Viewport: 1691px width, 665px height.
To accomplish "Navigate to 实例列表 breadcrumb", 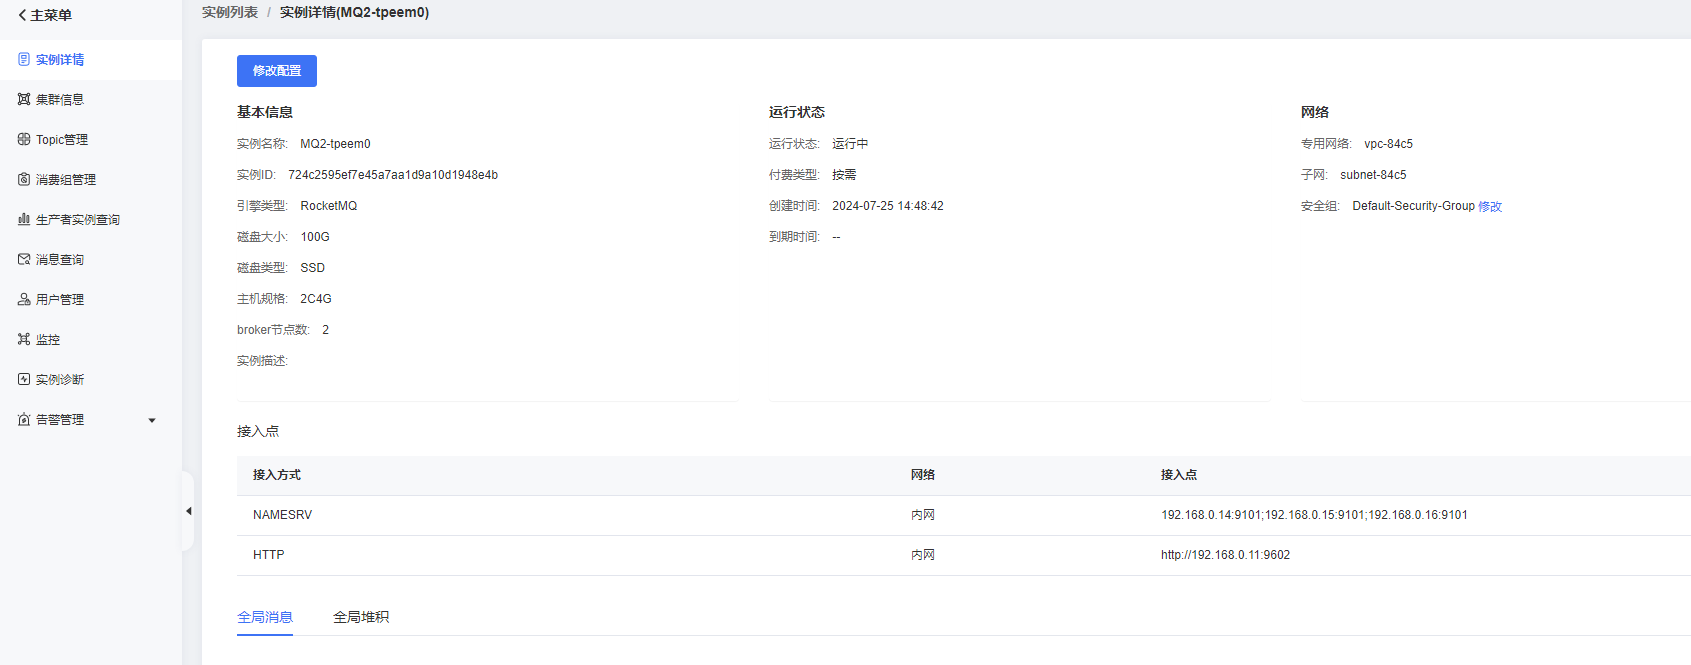I will coord(230,12).
